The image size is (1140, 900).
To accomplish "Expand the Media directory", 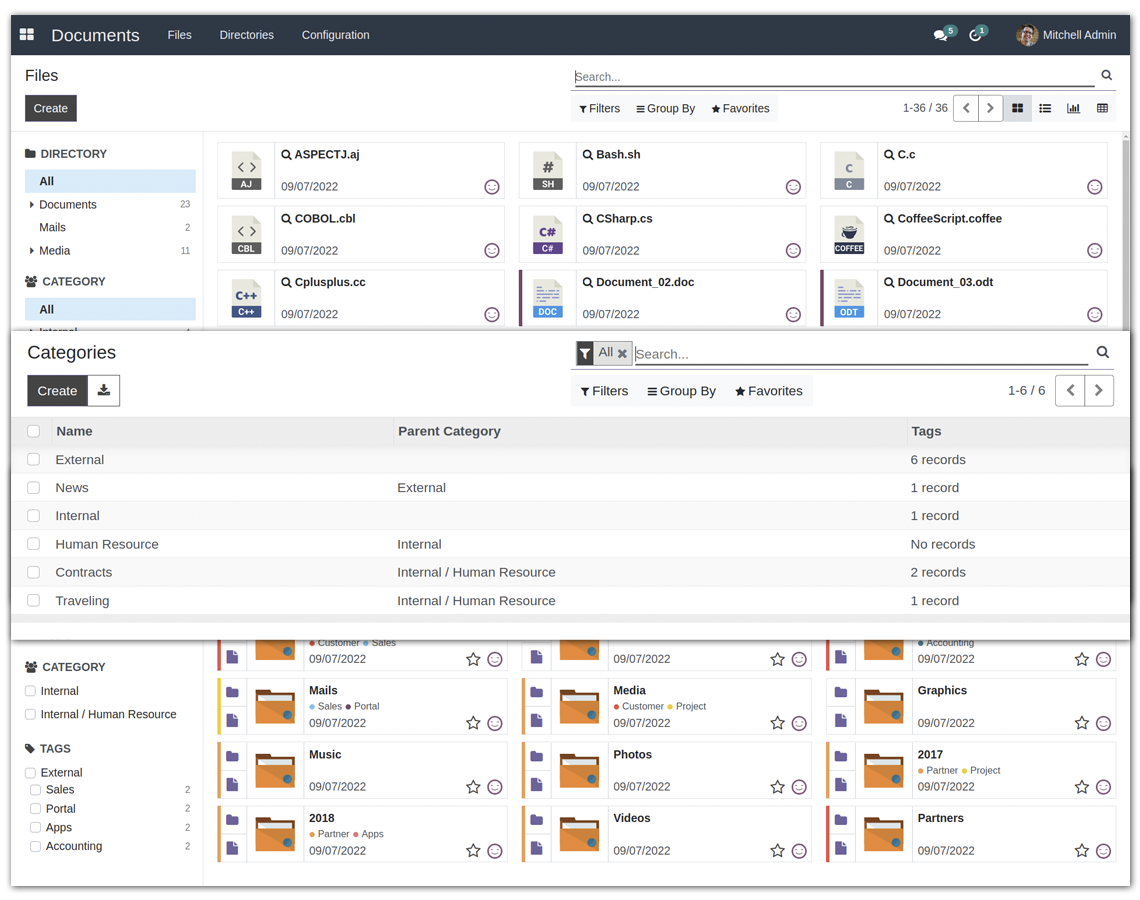I will [x=31, y=251].
